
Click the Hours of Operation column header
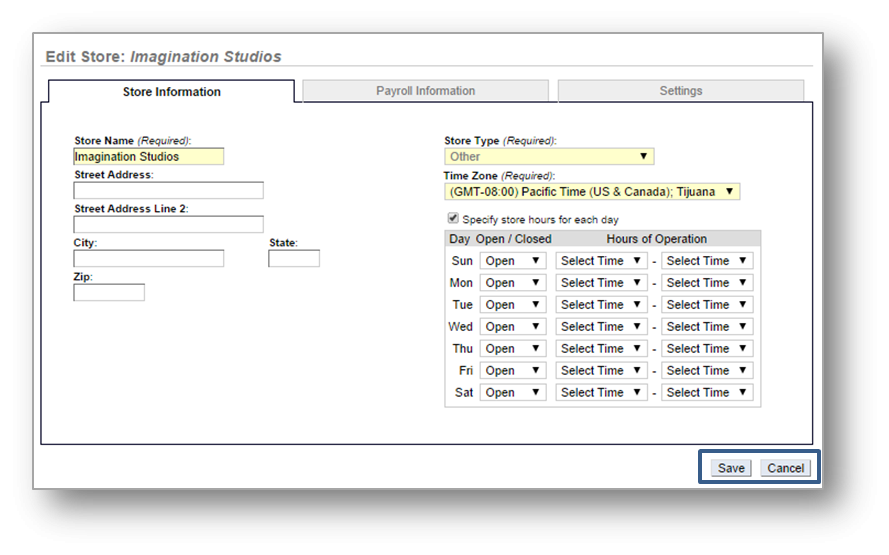click(x=657, y=239)
